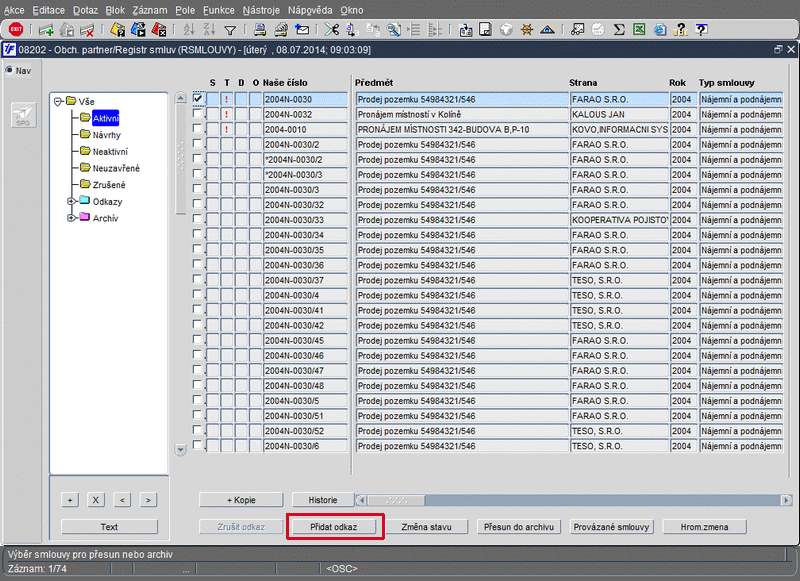800x581 pixels.
Task: Click the first printer icon in toolbar
Action: (x=260, y=30)
